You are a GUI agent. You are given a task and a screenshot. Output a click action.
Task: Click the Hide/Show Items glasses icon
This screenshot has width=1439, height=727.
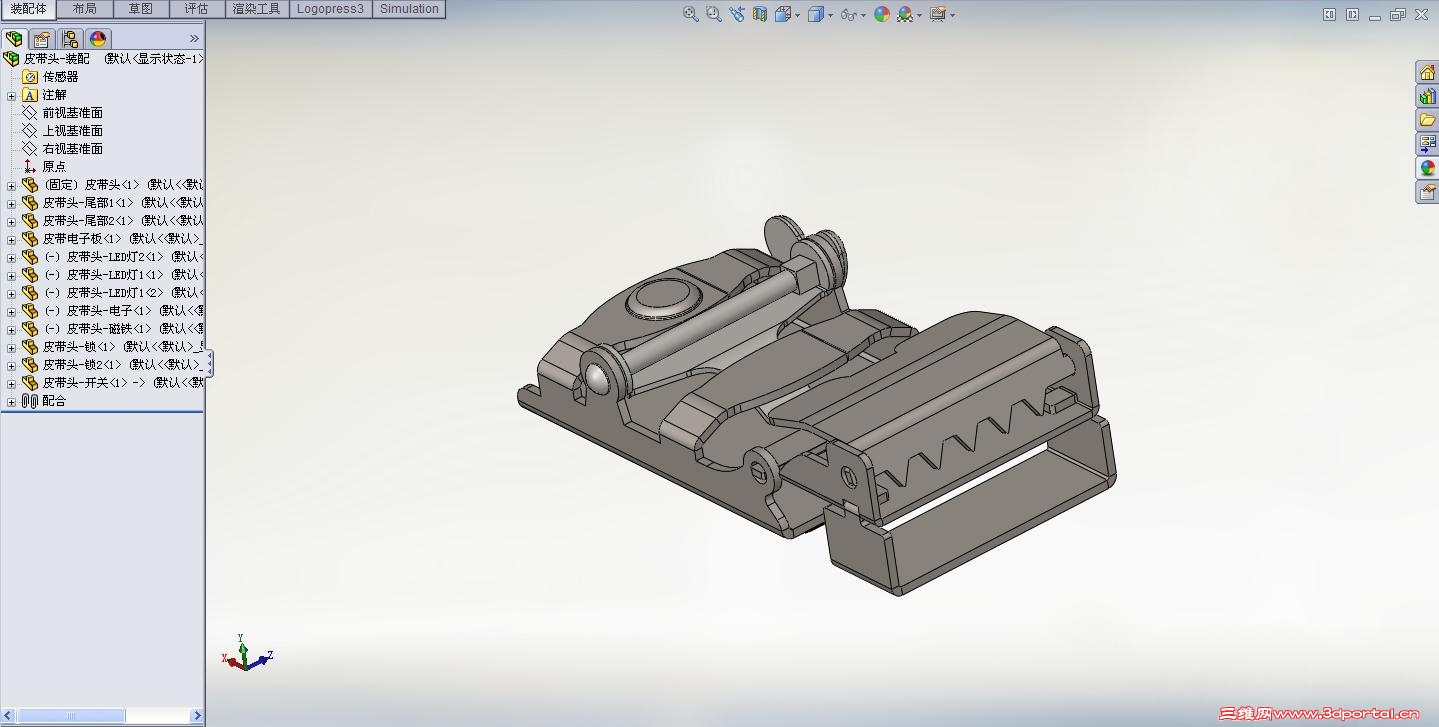click(x=848, y=14)
